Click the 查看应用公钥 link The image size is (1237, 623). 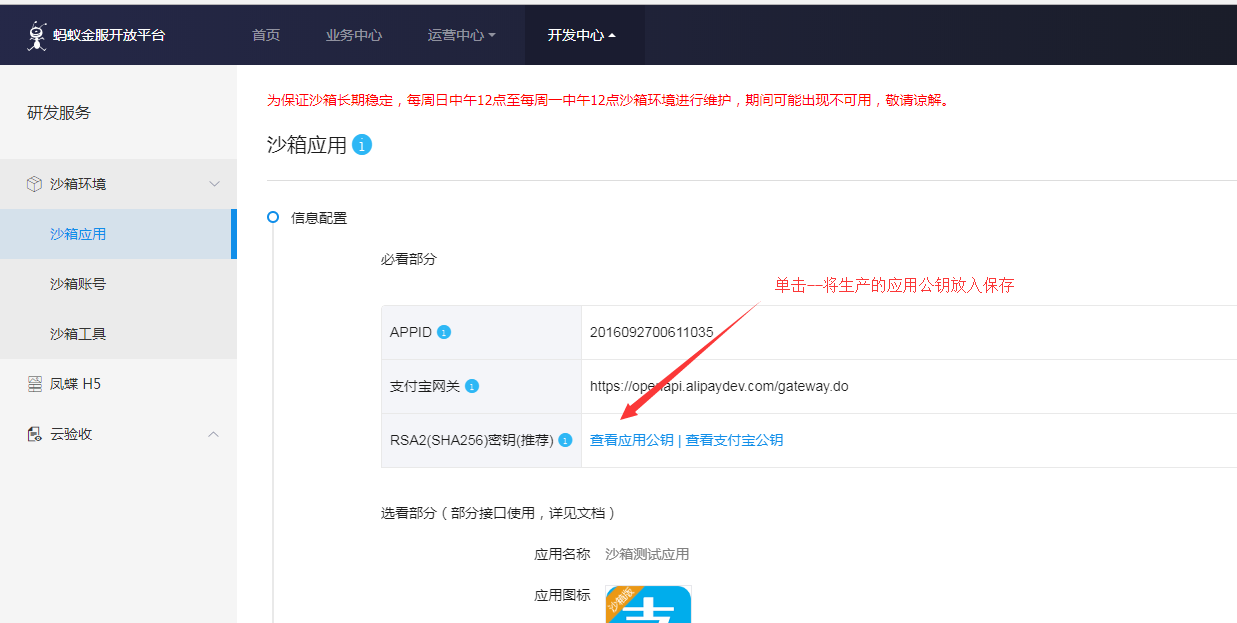(x=632, y=440)
